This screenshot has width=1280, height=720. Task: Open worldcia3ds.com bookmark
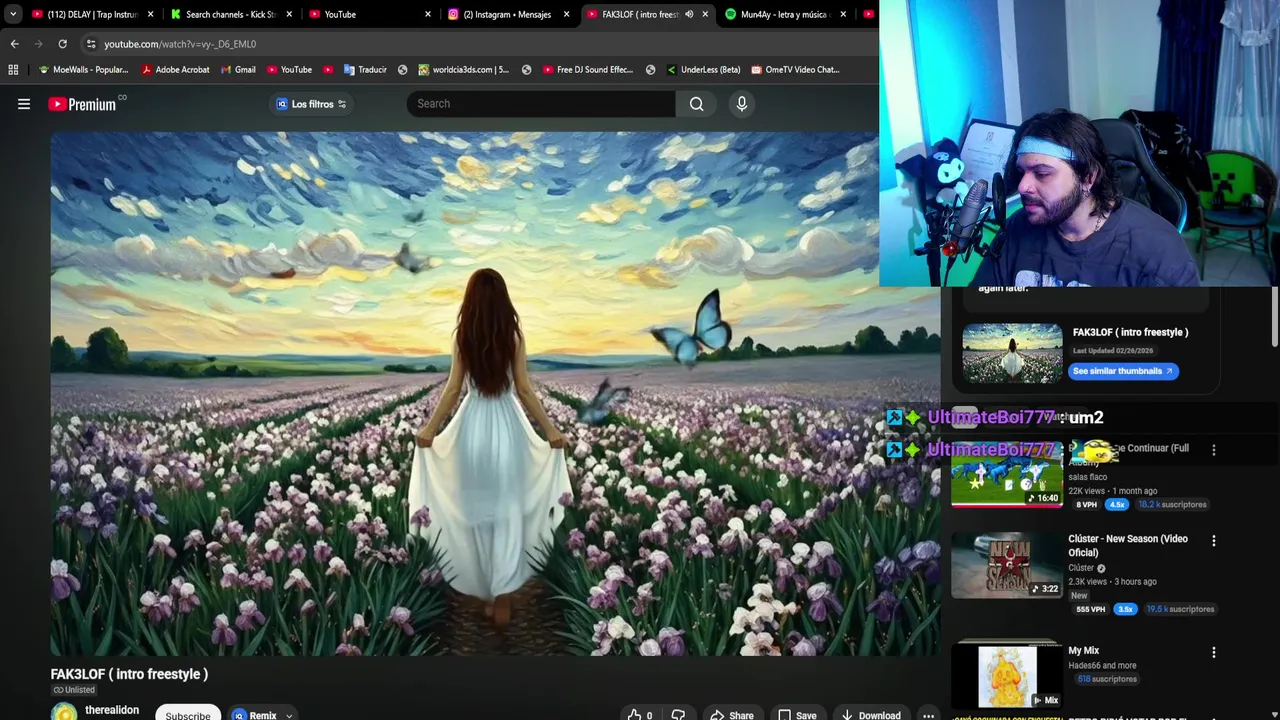pos(463,70)
